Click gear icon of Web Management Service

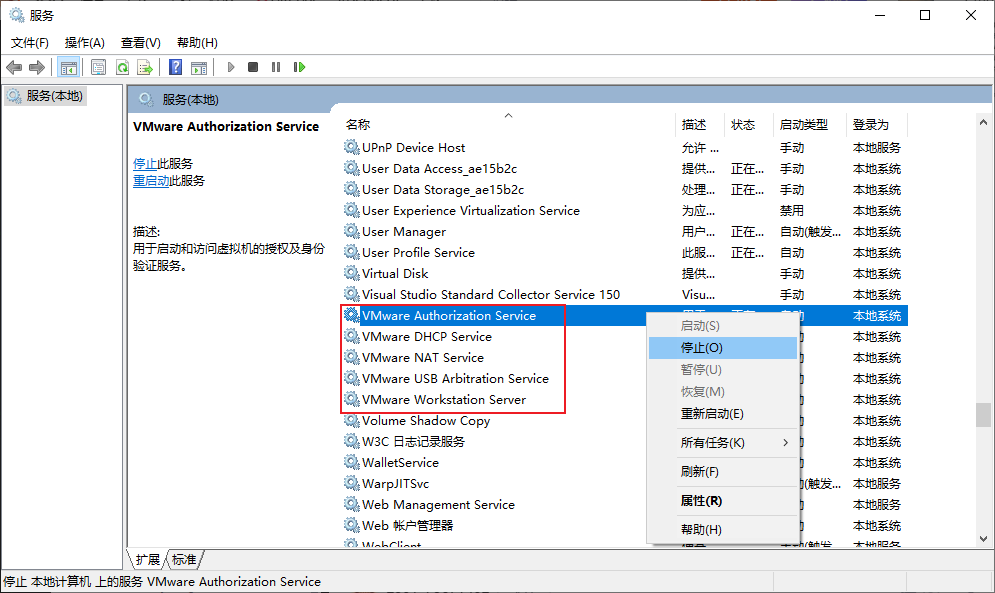[x=352, y=504]
